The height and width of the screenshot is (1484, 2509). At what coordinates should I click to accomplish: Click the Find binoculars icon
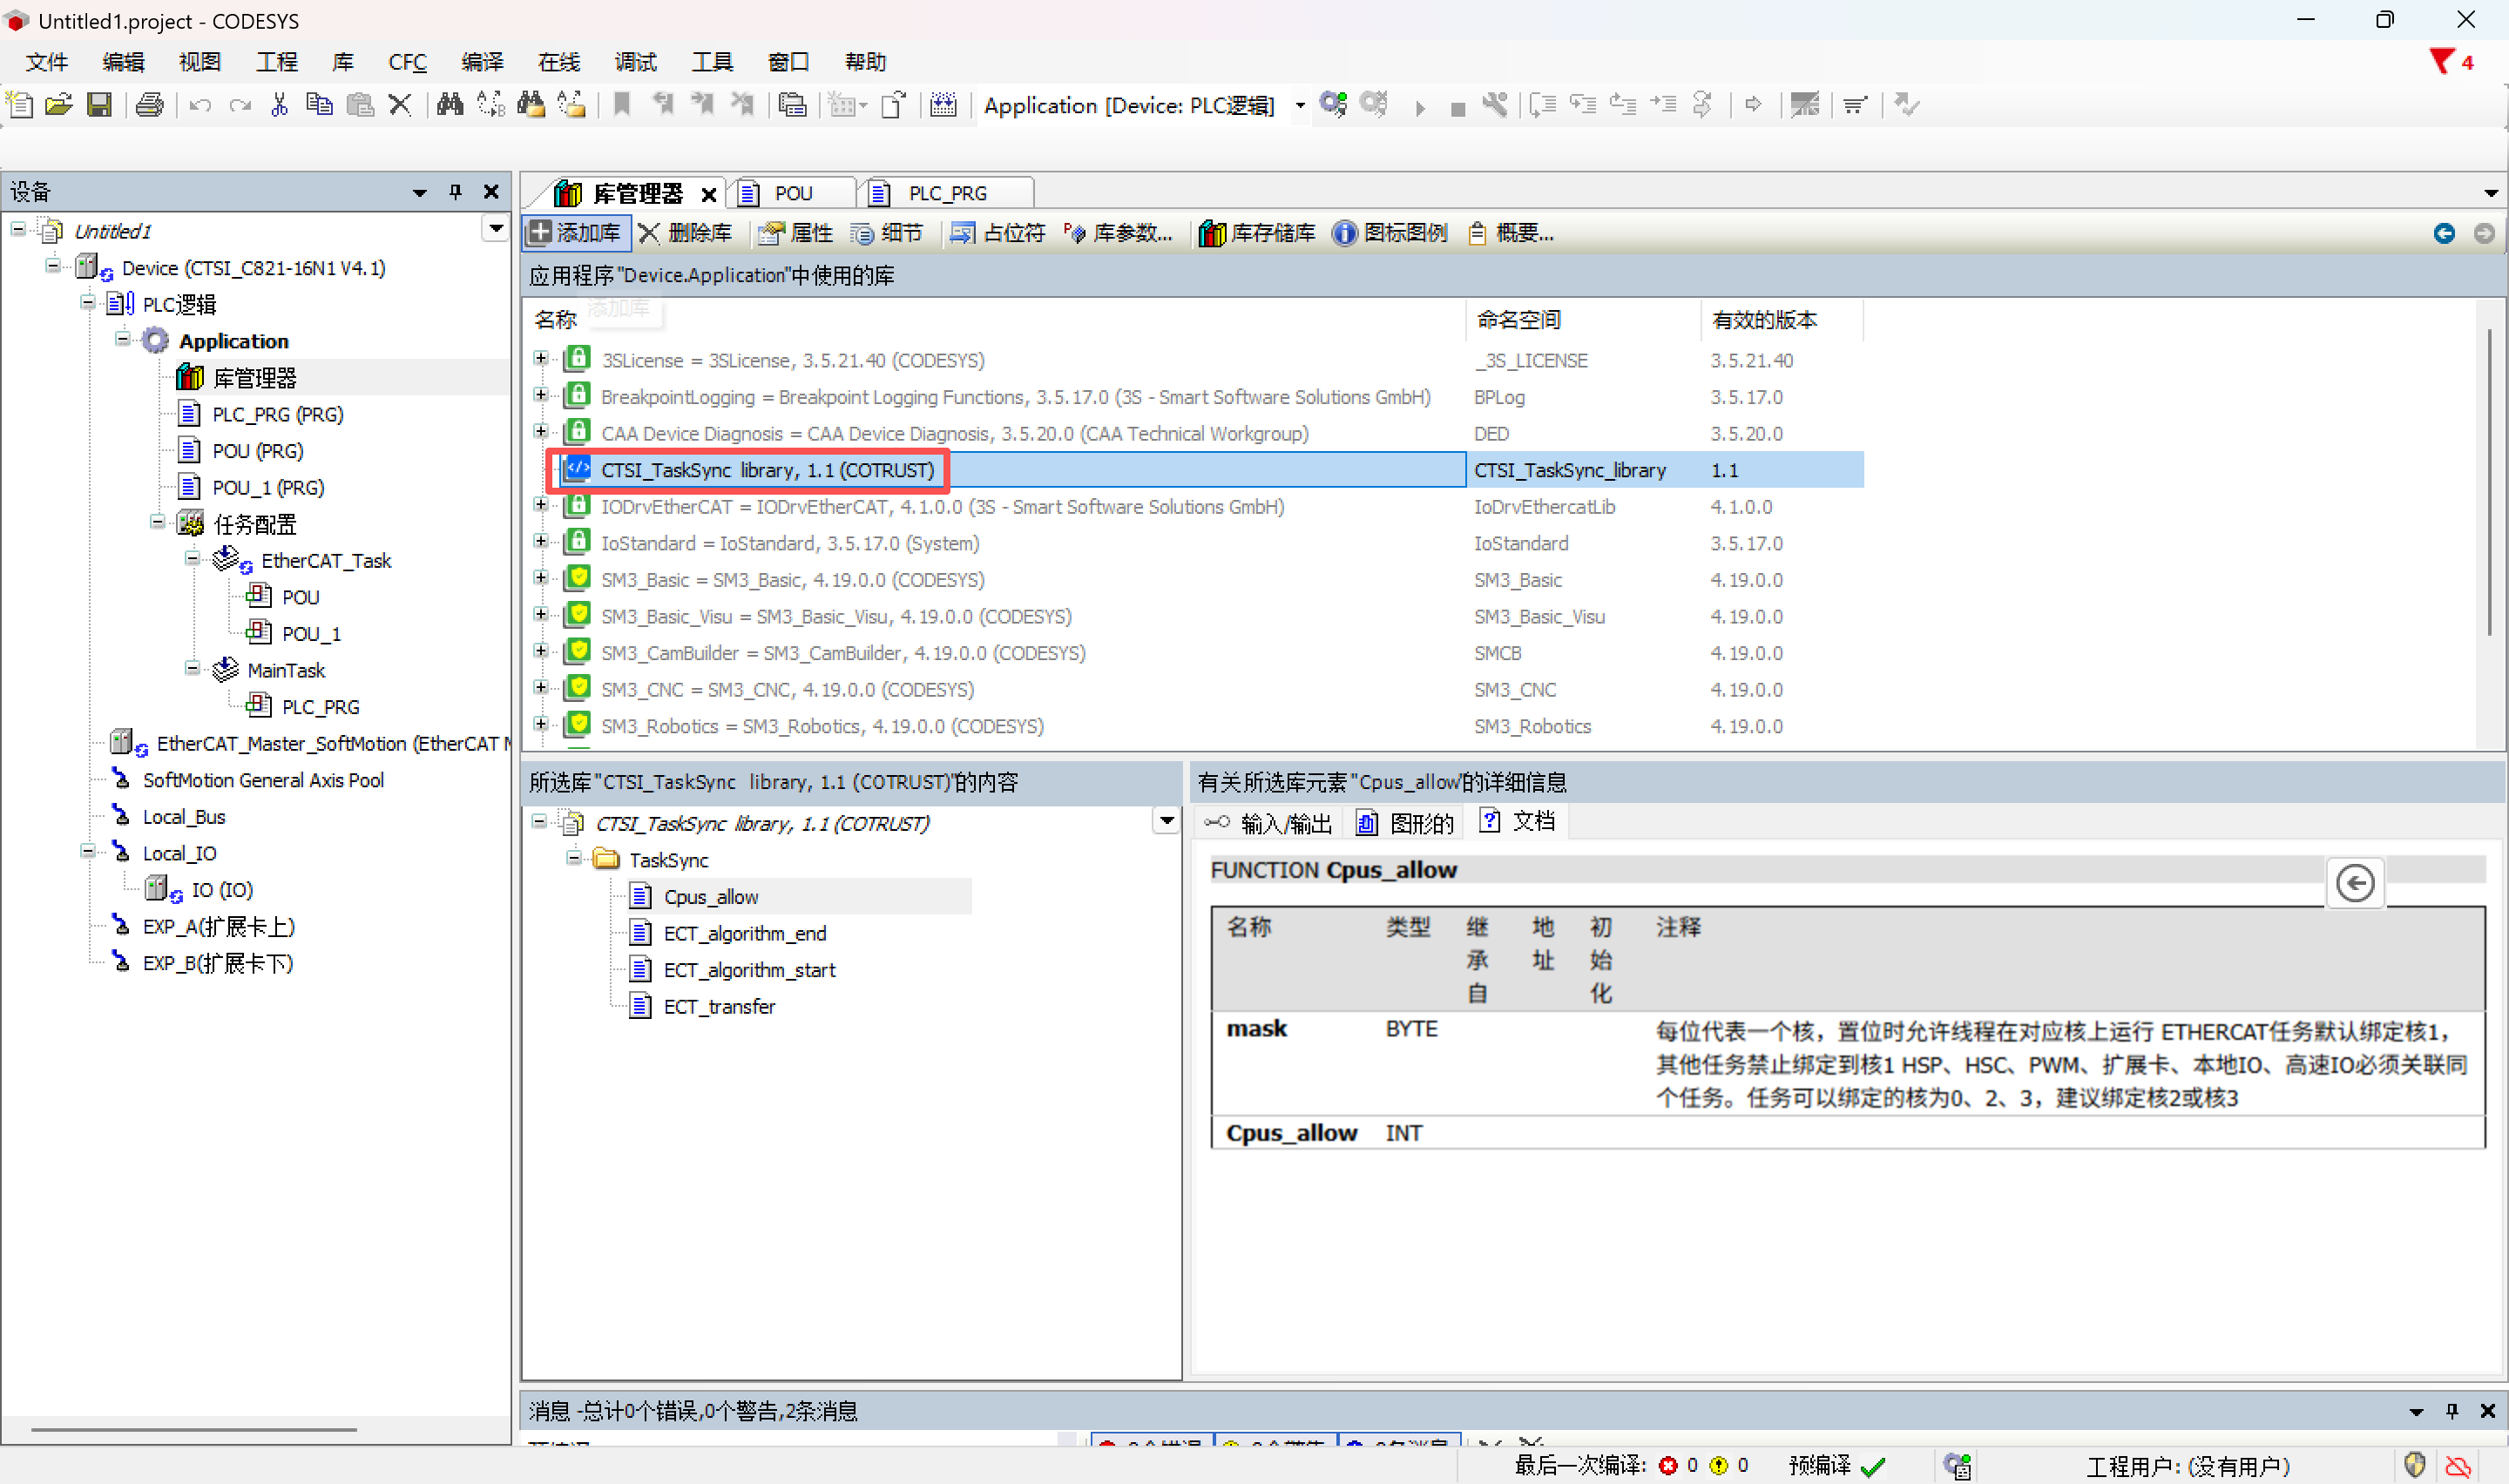click(x=450, y=105)
